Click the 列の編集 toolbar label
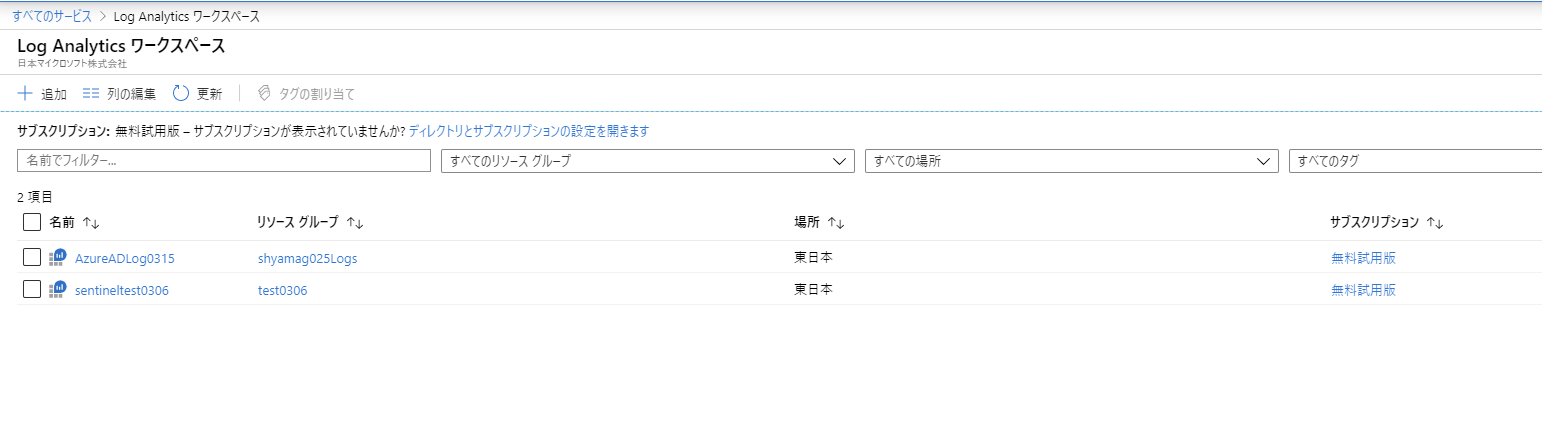 [131, 94]
